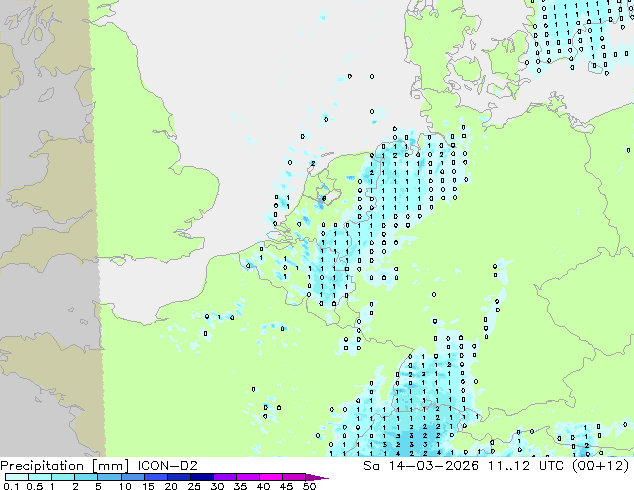
Task: Click the '11..12 UTC' time range text
Action: pos(527,466)
